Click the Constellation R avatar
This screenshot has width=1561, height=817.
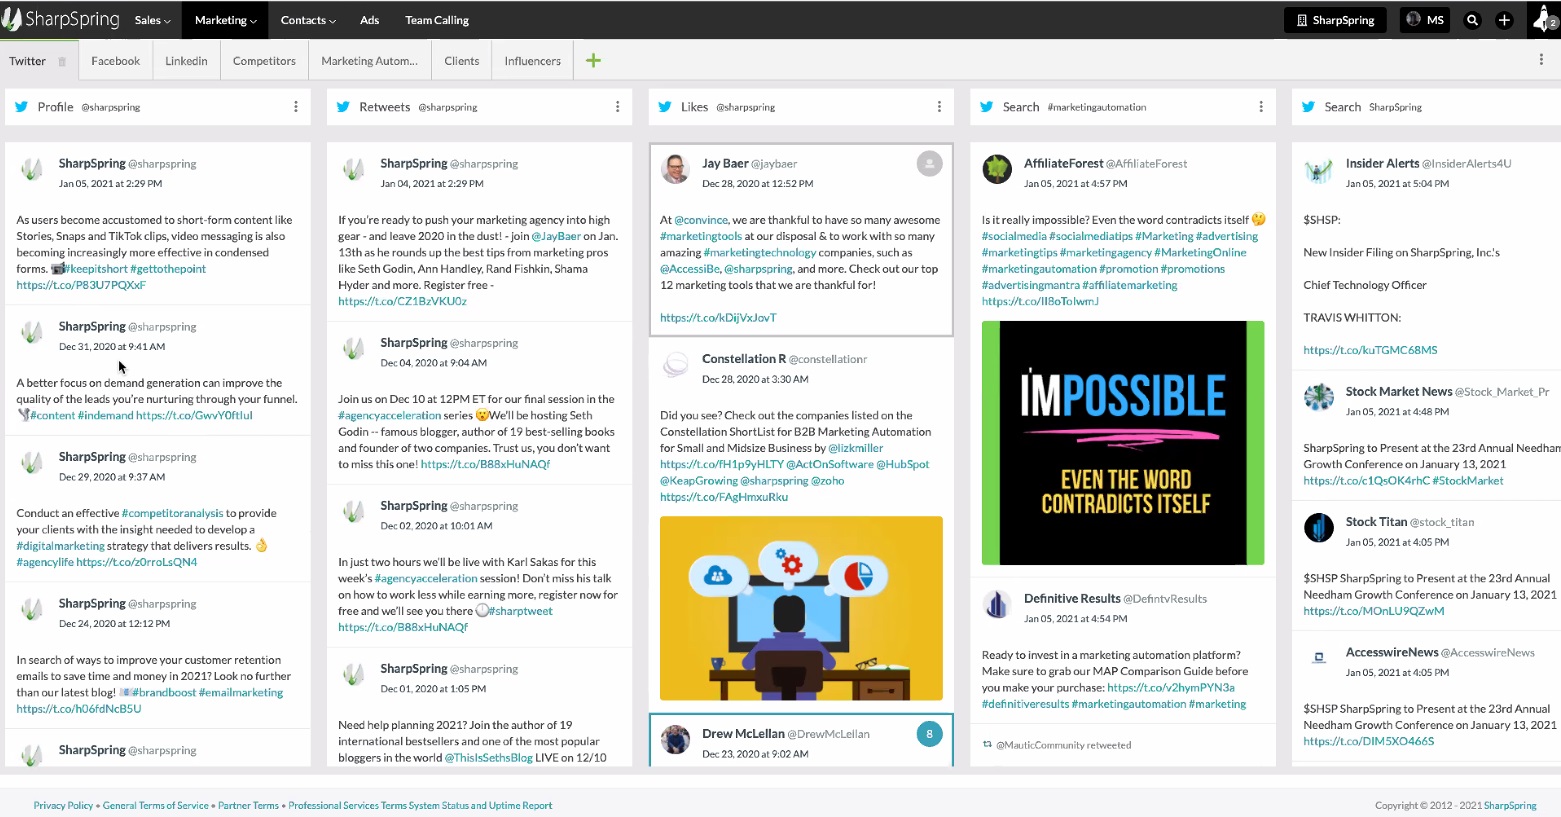click(676, 365)
